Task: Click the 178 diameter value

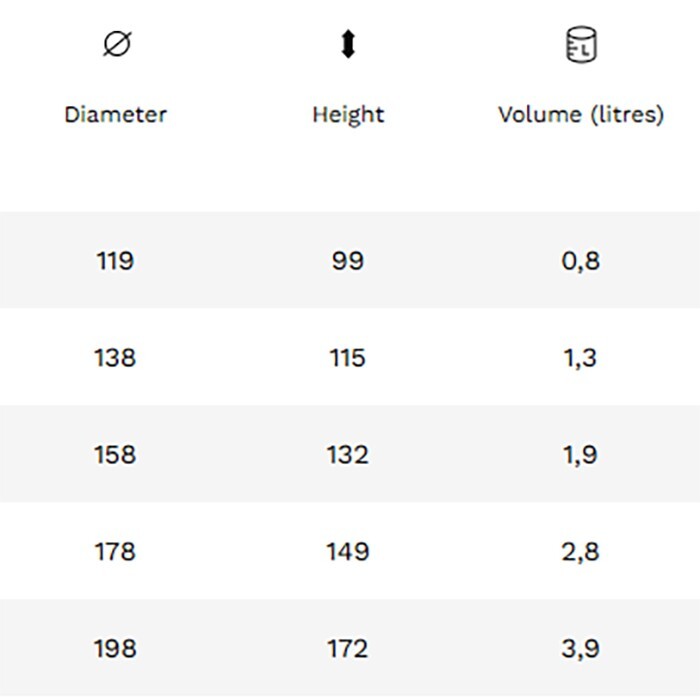Action: [x=115, y=552]
